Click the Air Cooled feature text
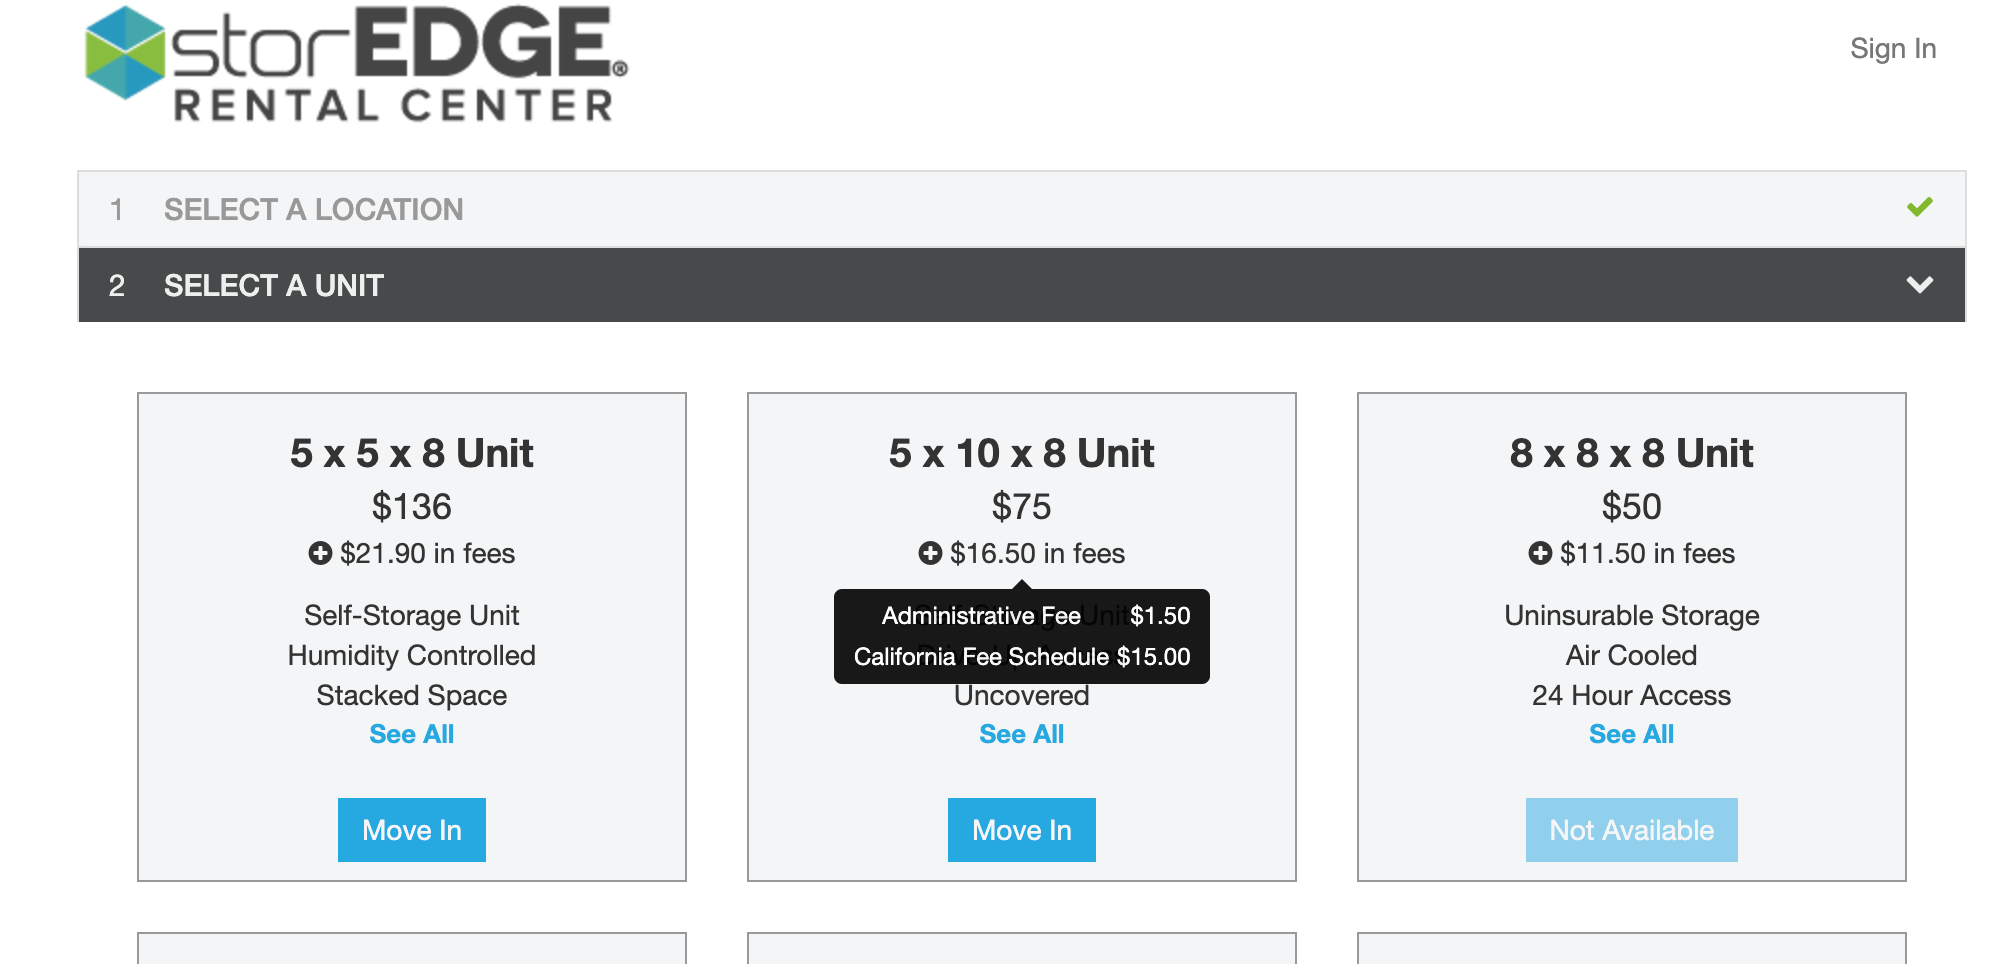The image size is (2006, 964). click(1631, 655)
